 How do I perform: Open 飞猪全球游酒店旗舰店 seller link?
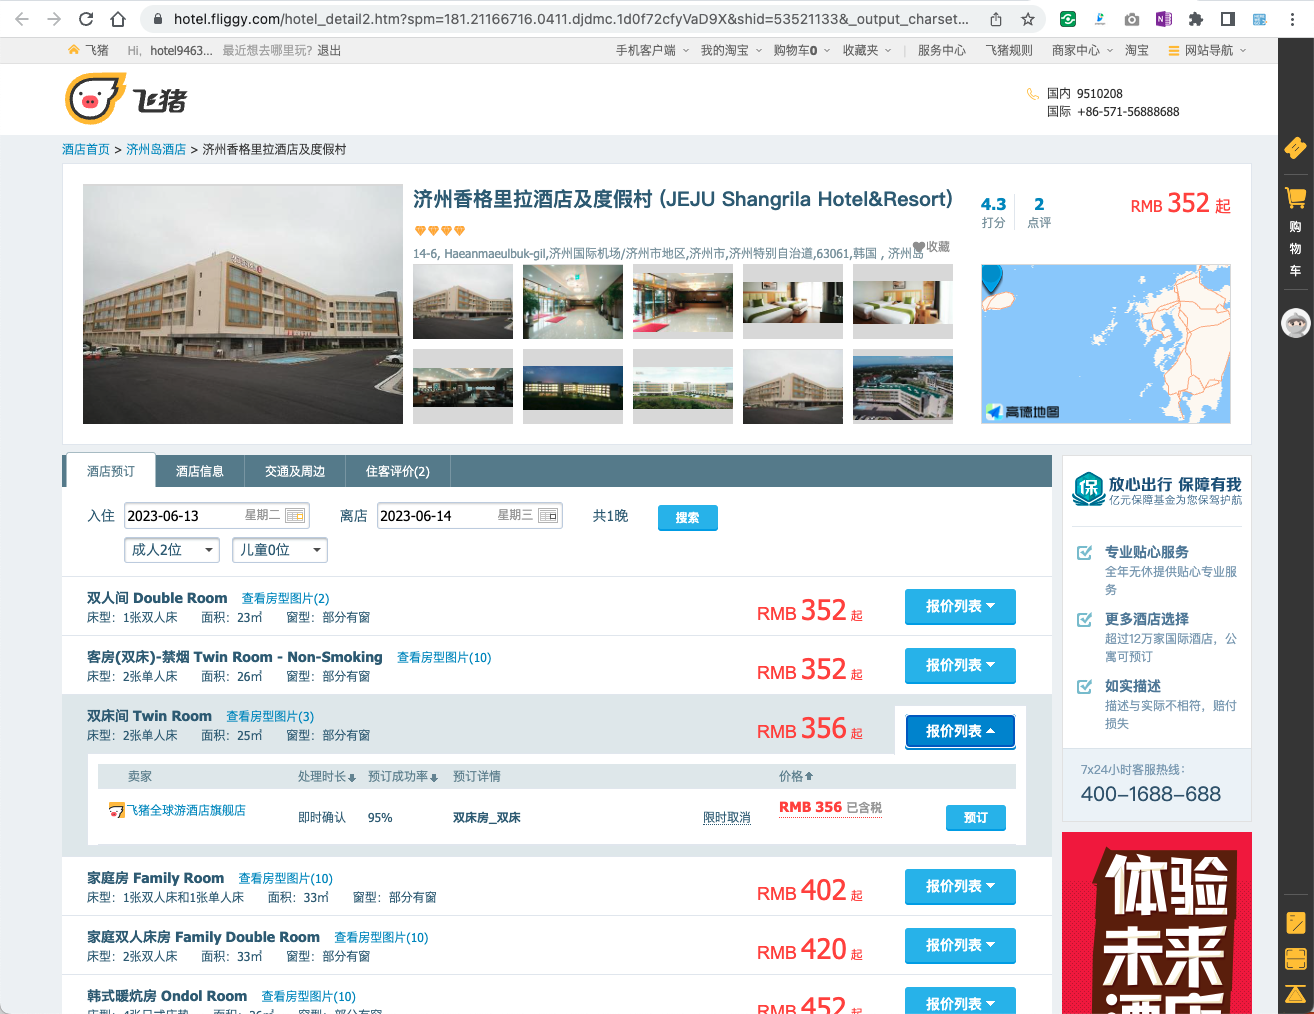coord(186,810)
